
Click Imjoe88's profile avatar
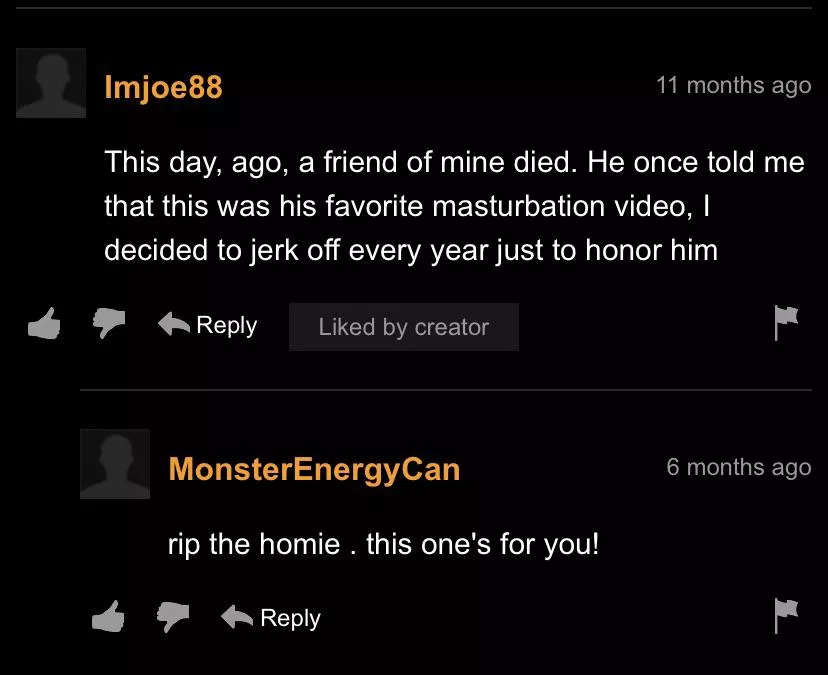(x=51, y=83)
